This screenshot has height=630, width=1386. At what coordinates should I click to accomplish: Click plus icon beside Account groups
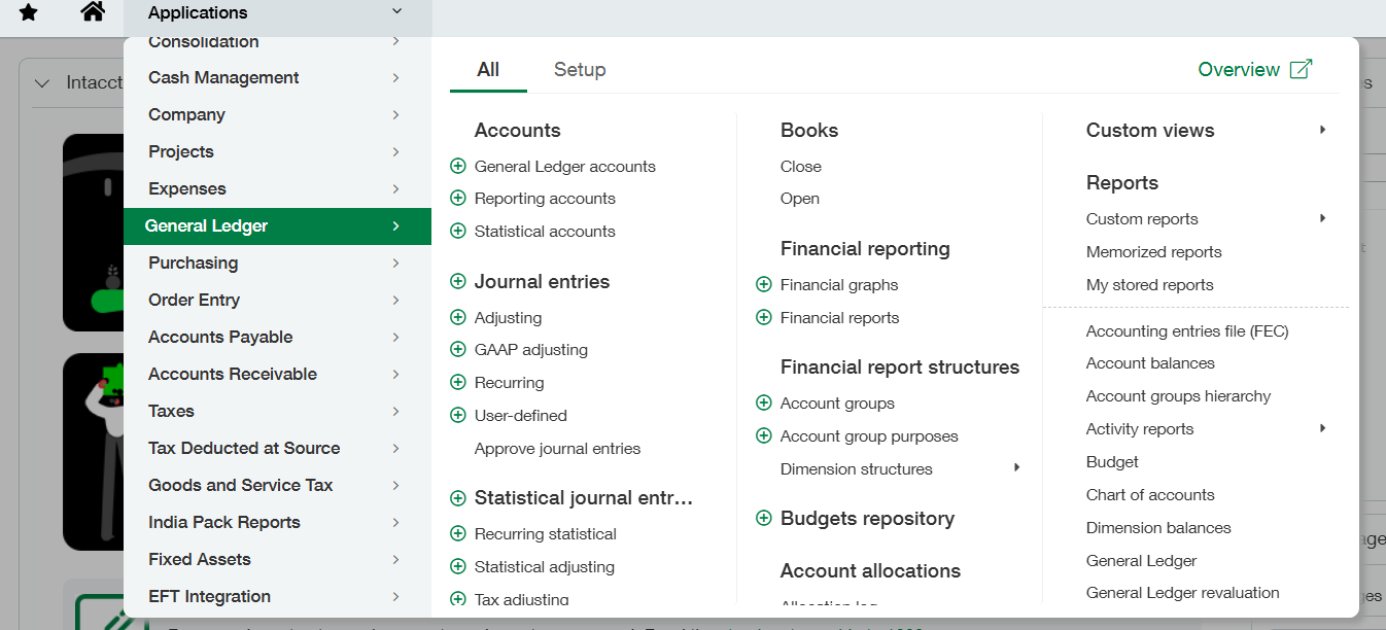pos(764,404)
